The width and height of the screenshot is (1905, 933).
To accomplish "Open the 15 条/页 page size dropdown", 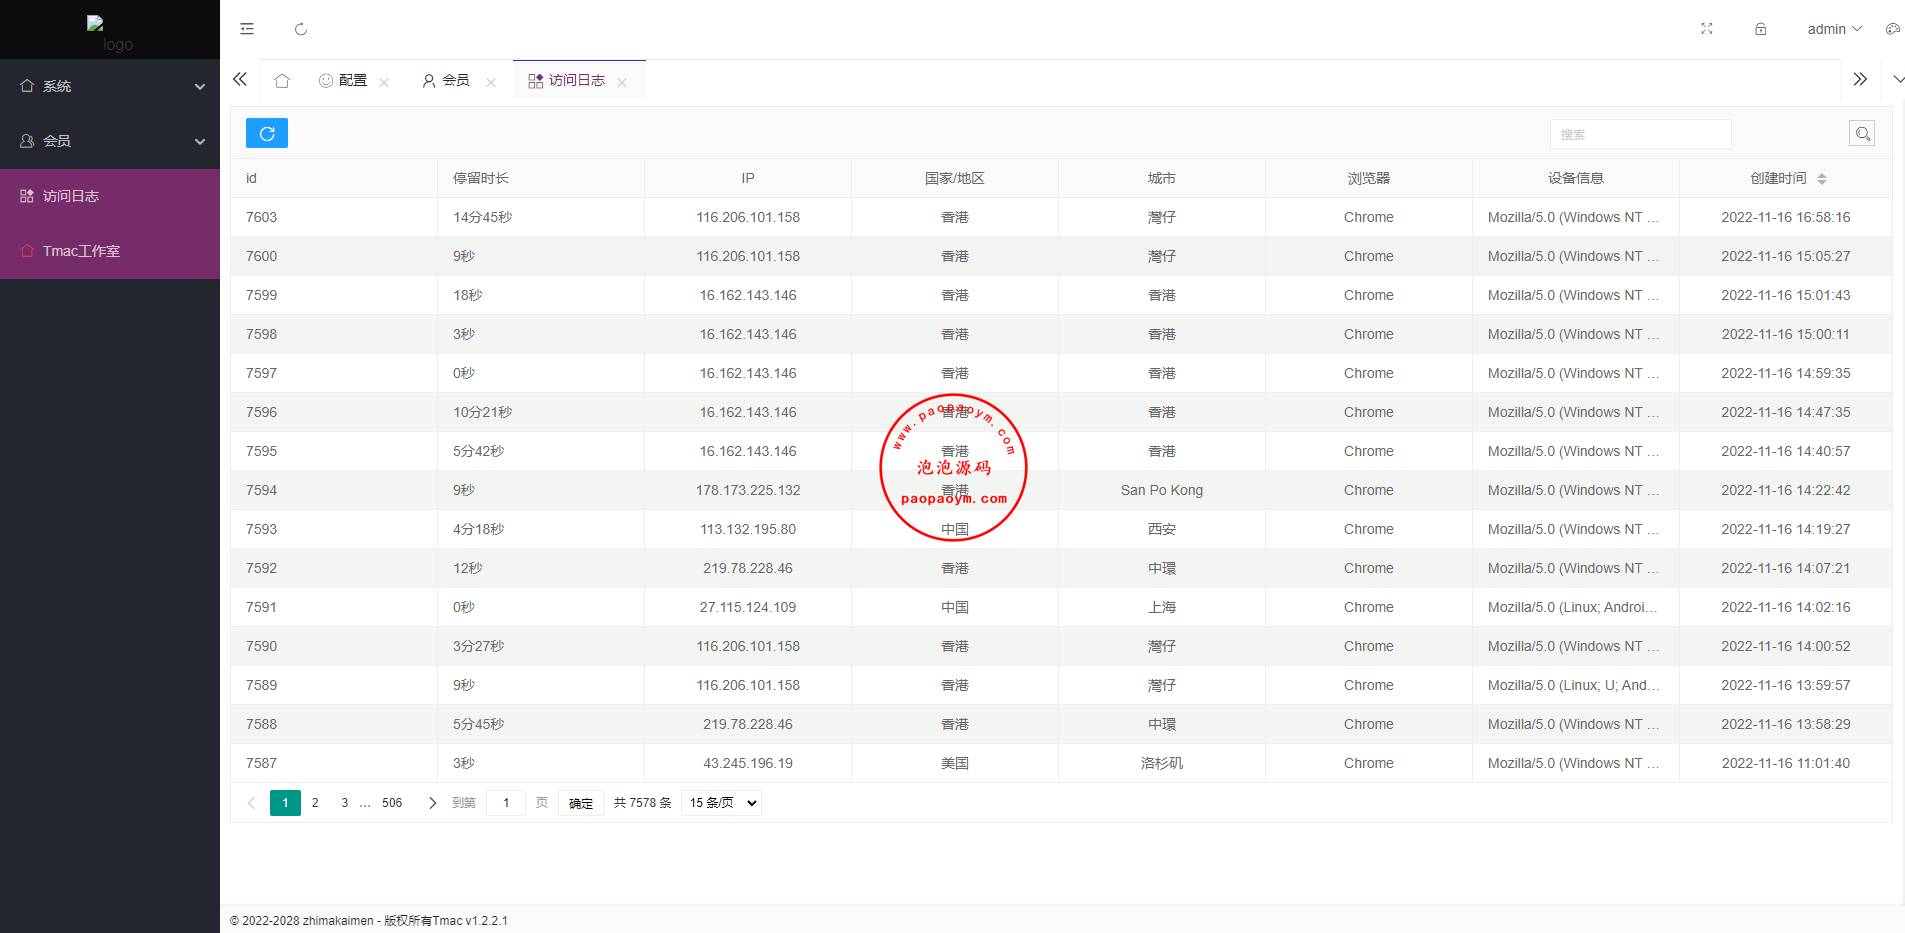I will pos(721,802).
